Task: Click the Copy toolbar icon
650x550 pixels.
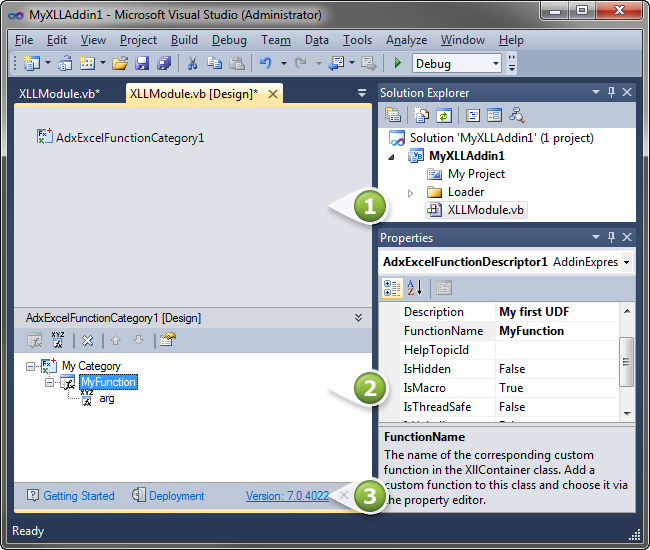Action: (x=214, y=63)
